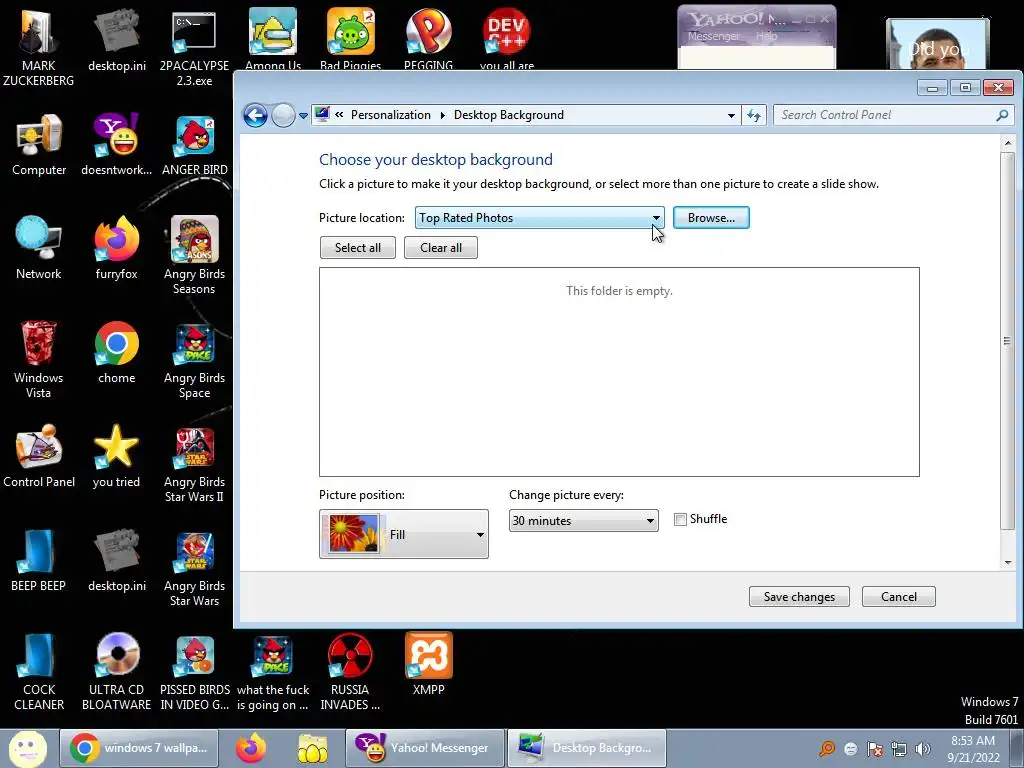Click Save changes button
Viewport: 1024px width, 768px height.
click(x=799, y=596)
